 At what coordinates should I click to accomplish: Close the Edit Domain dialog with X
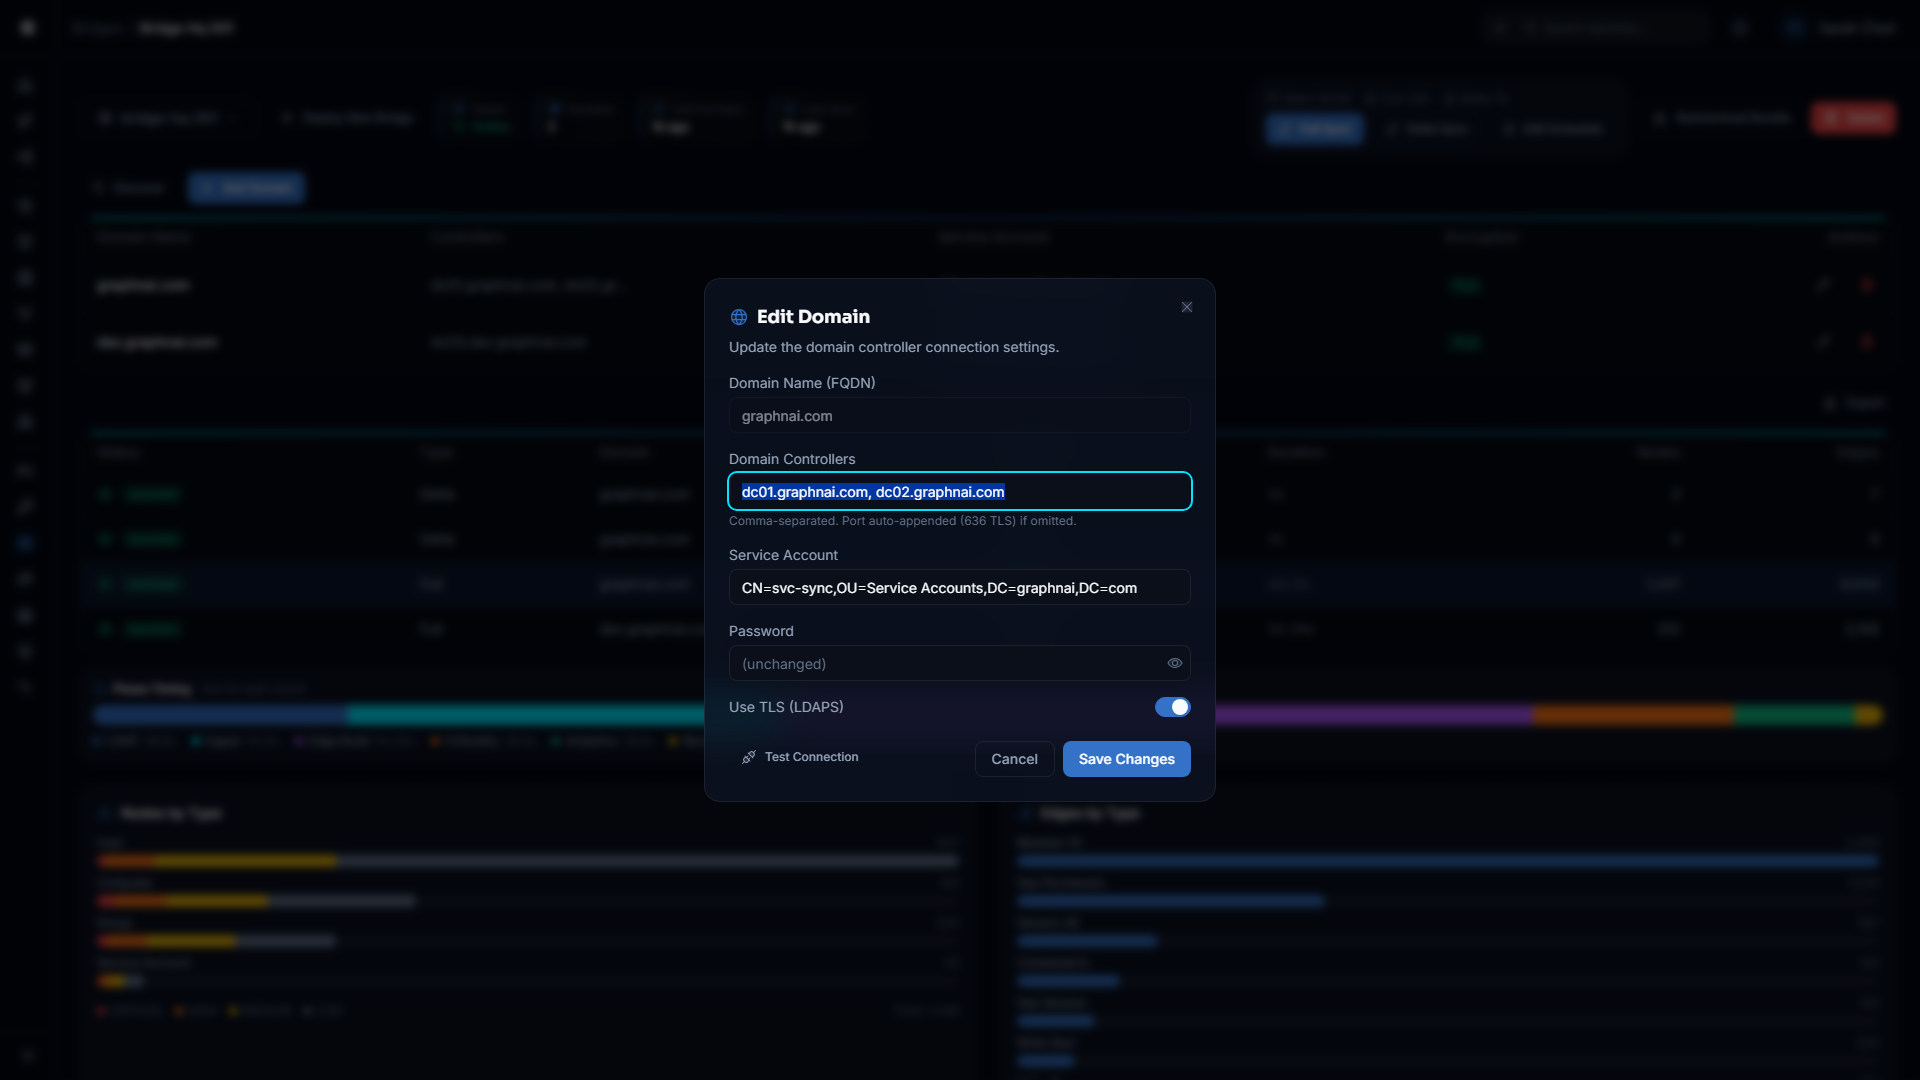click(x=1187, y=307)
